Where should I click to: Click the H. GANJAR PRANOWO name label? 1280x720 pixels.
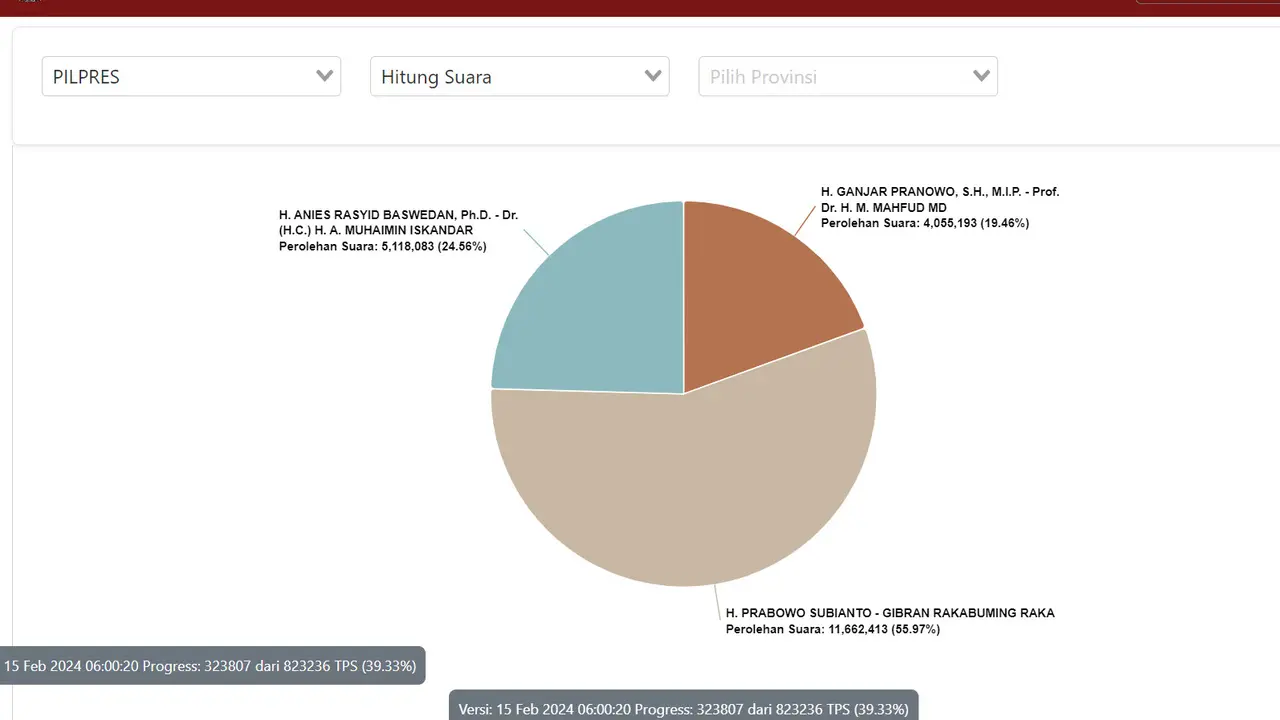[x=940, y=199]
